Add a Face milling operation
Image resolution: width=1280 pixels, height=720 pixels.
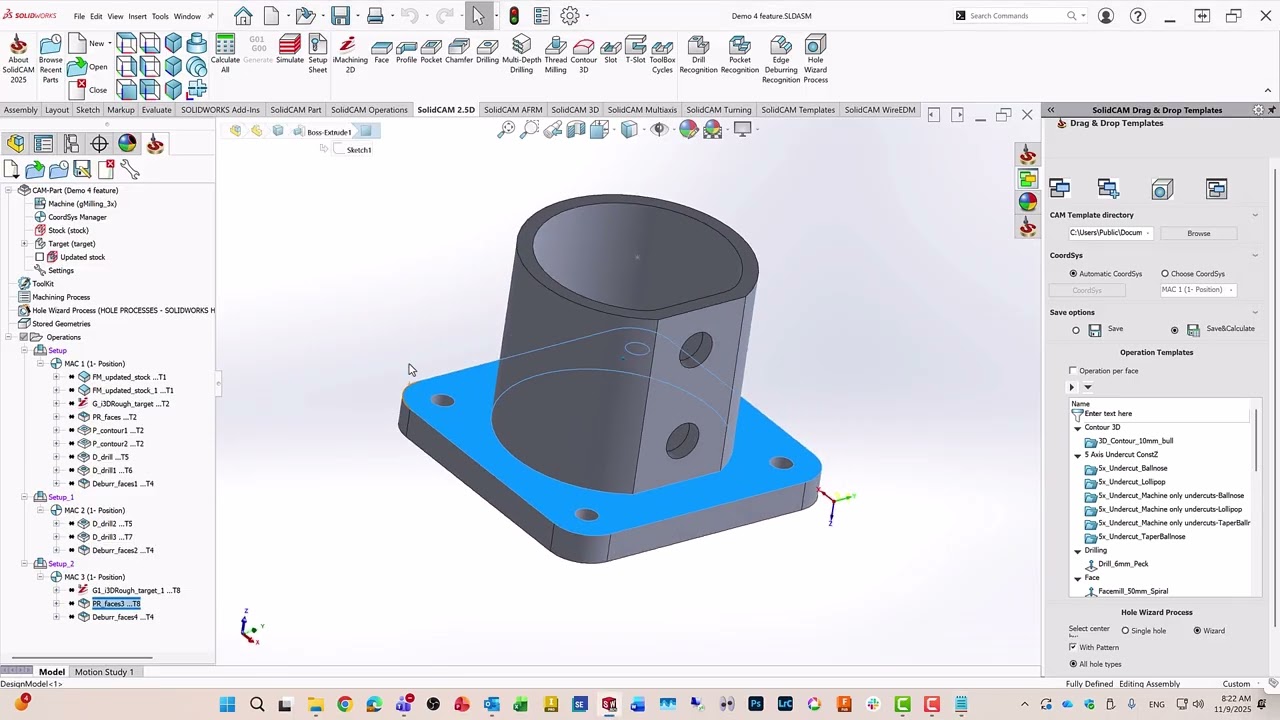coord(381,52)
